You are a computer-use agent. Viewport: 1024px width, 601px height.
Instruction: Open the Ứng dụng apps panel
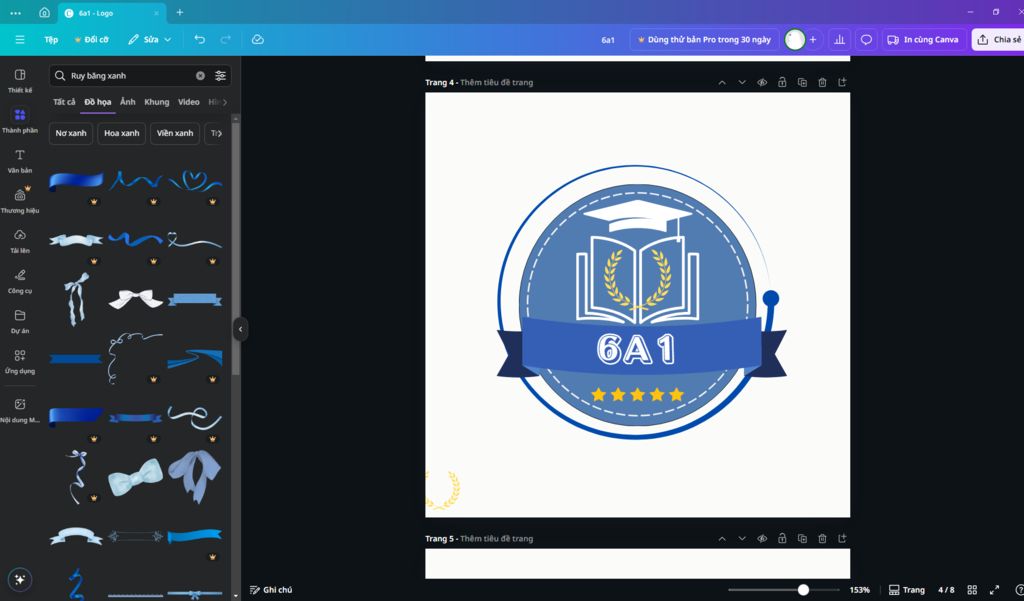pos(20,361)
